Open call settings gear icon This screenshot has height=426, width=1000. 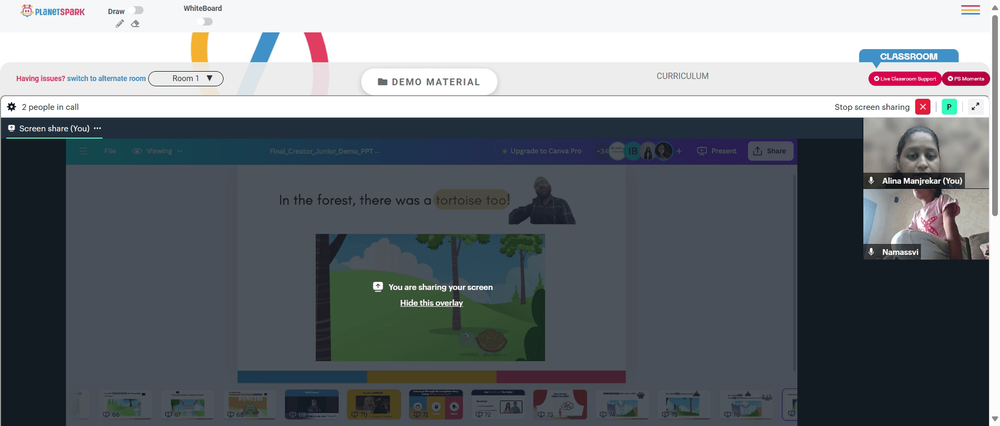coord(11,107)
